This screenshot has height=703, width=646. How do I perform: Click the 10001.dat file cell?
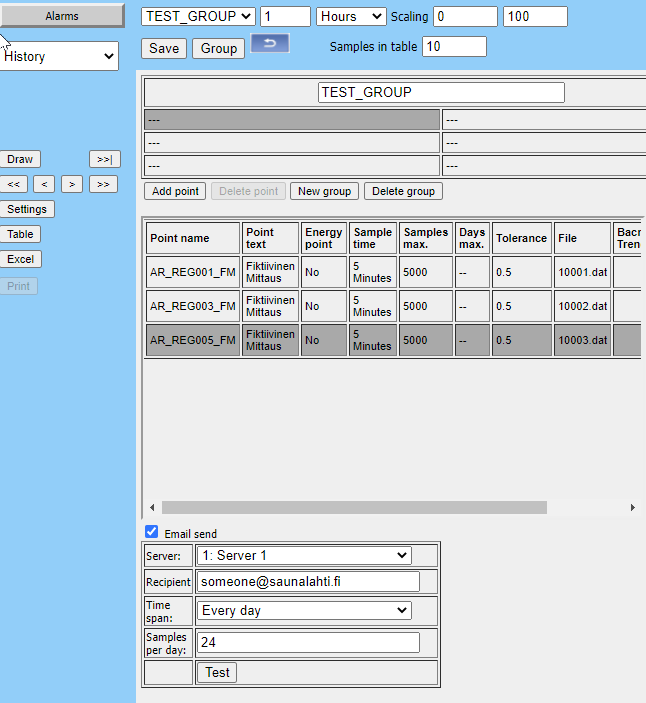point(582,272)
